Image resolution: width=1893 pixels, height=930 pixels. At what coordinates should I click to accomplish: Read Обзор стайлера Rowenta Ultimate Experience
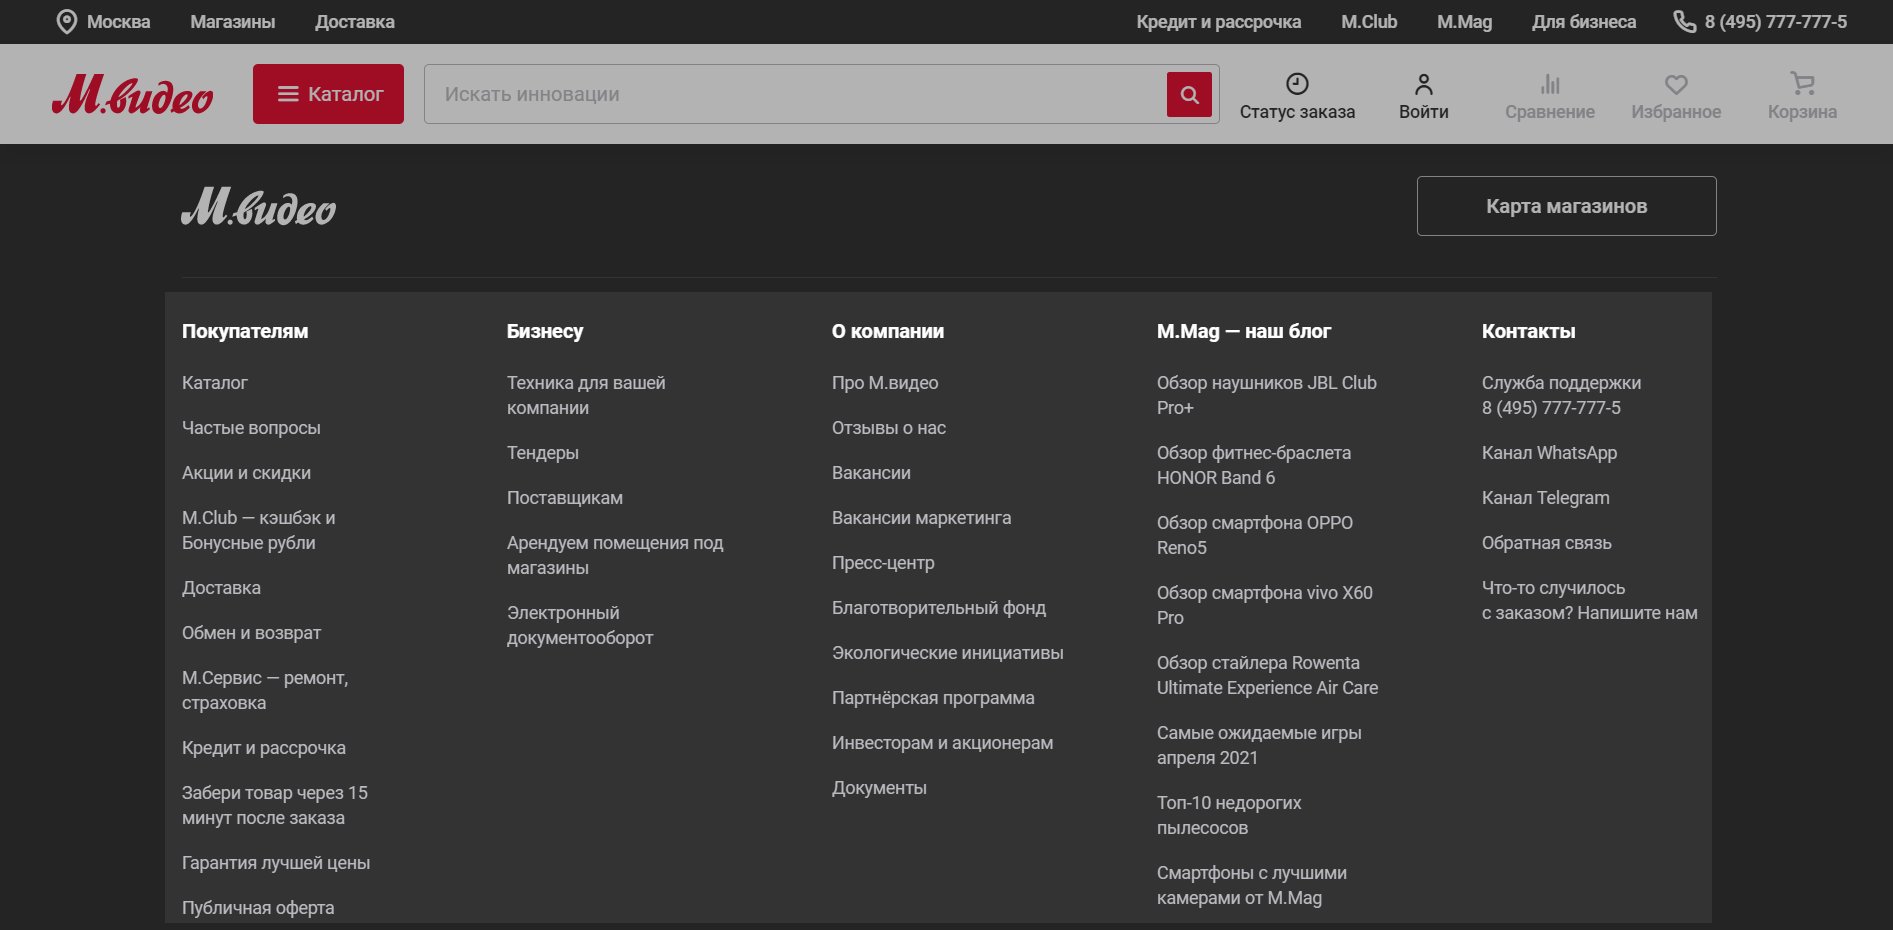[x=1267, y=675]
